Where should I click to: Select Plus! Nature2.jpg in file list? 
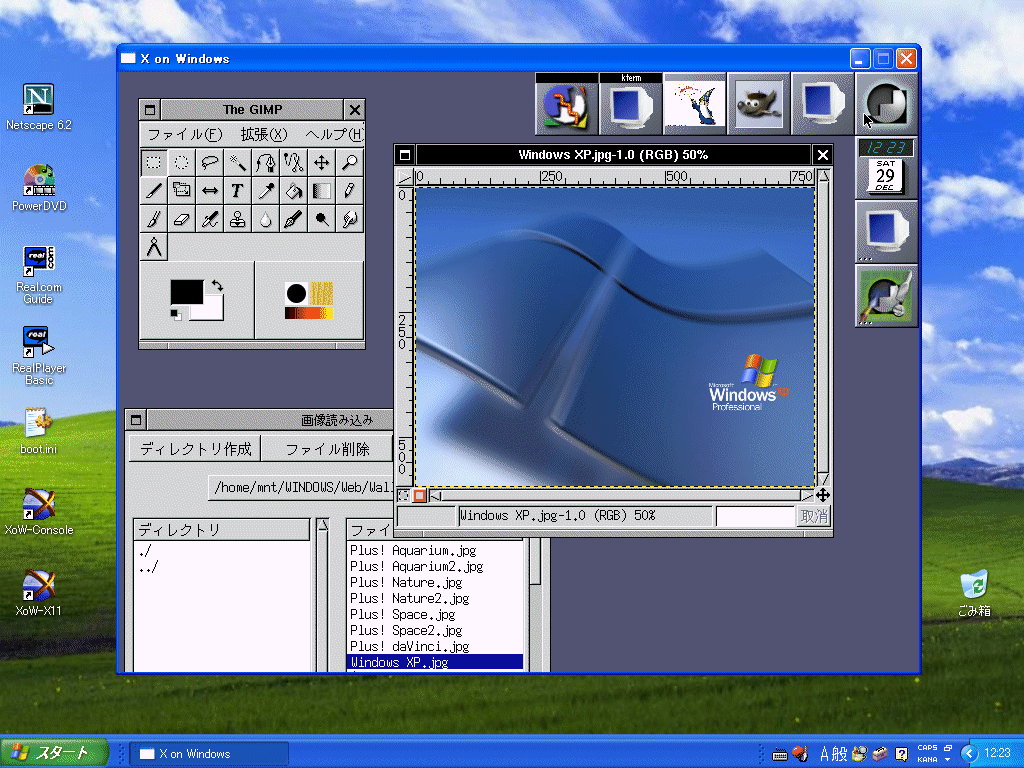(435, 598)
